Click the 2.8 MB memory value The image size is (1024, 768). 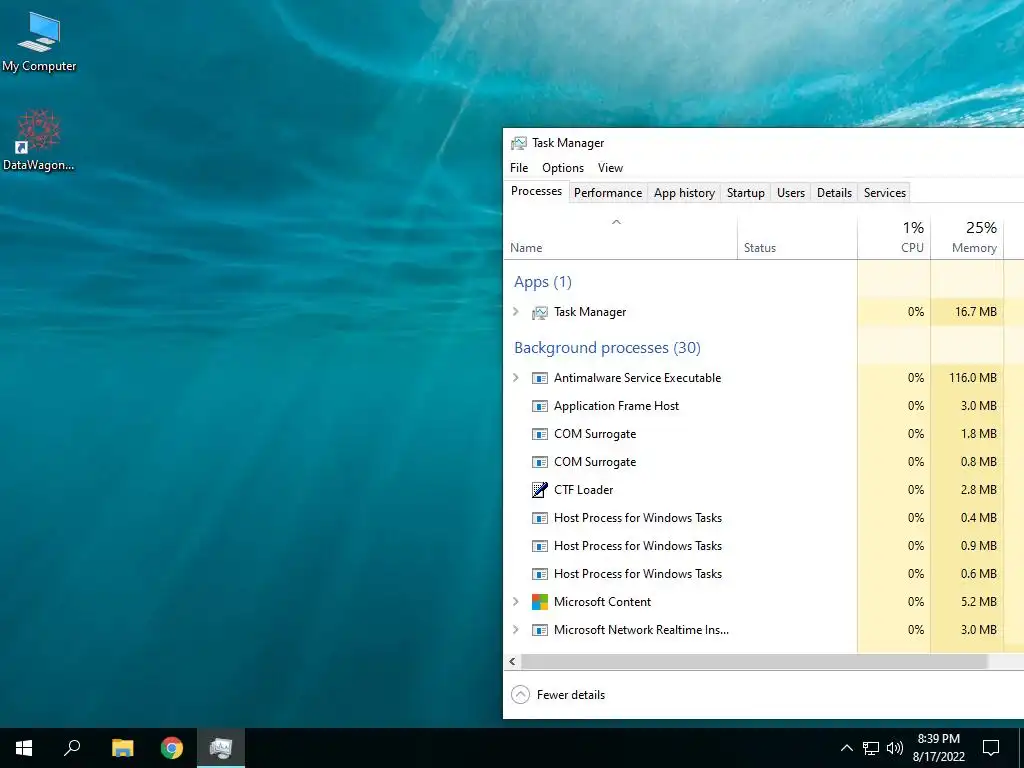[978, 489]
